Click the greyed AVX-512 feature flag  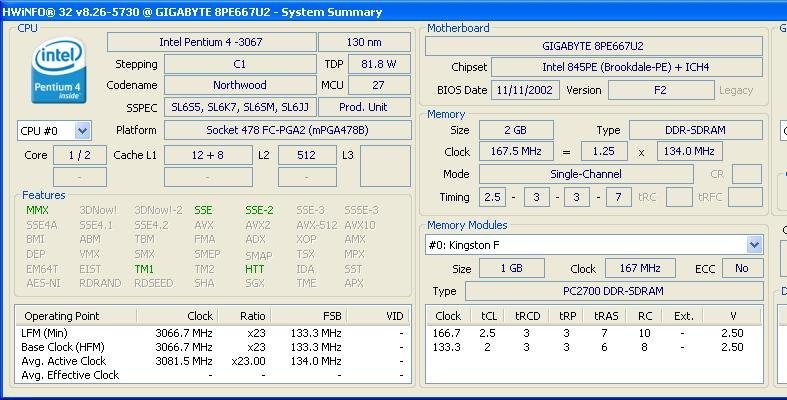pos(317,225)
